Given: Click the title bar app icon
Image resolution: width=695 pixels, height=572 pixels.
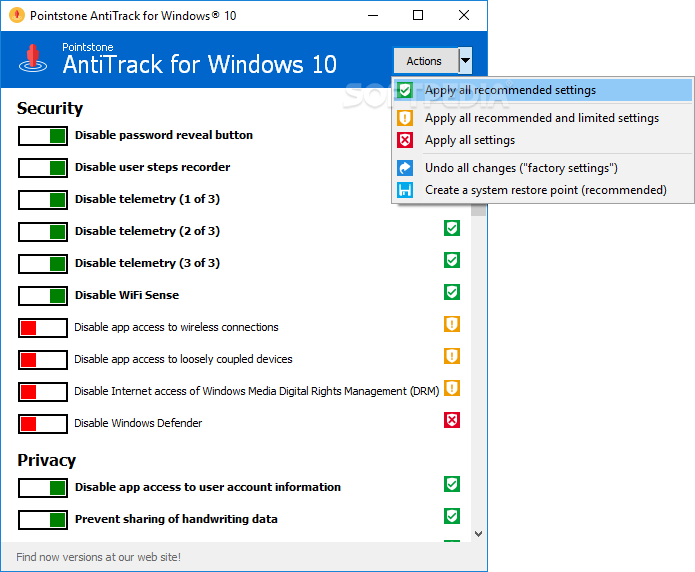Looking at the screenshot, I should 16,16.
